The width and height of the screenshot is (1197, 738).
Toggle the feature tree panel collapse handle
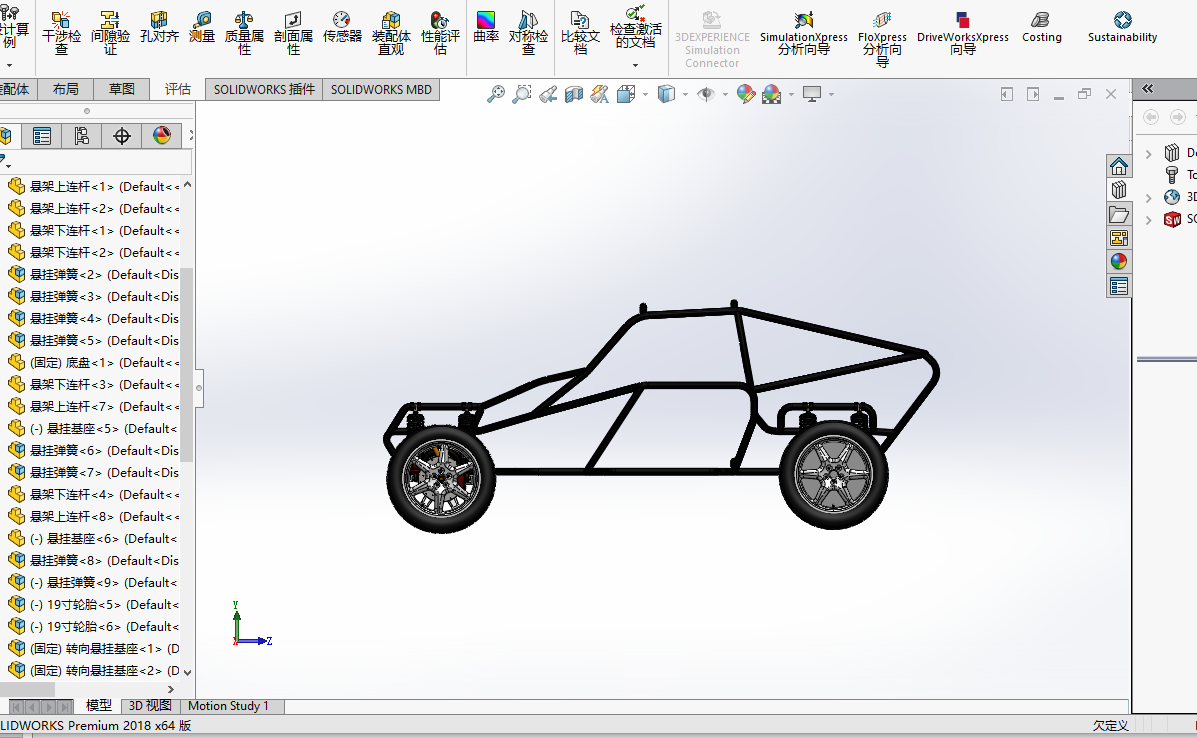pos(198,388)
